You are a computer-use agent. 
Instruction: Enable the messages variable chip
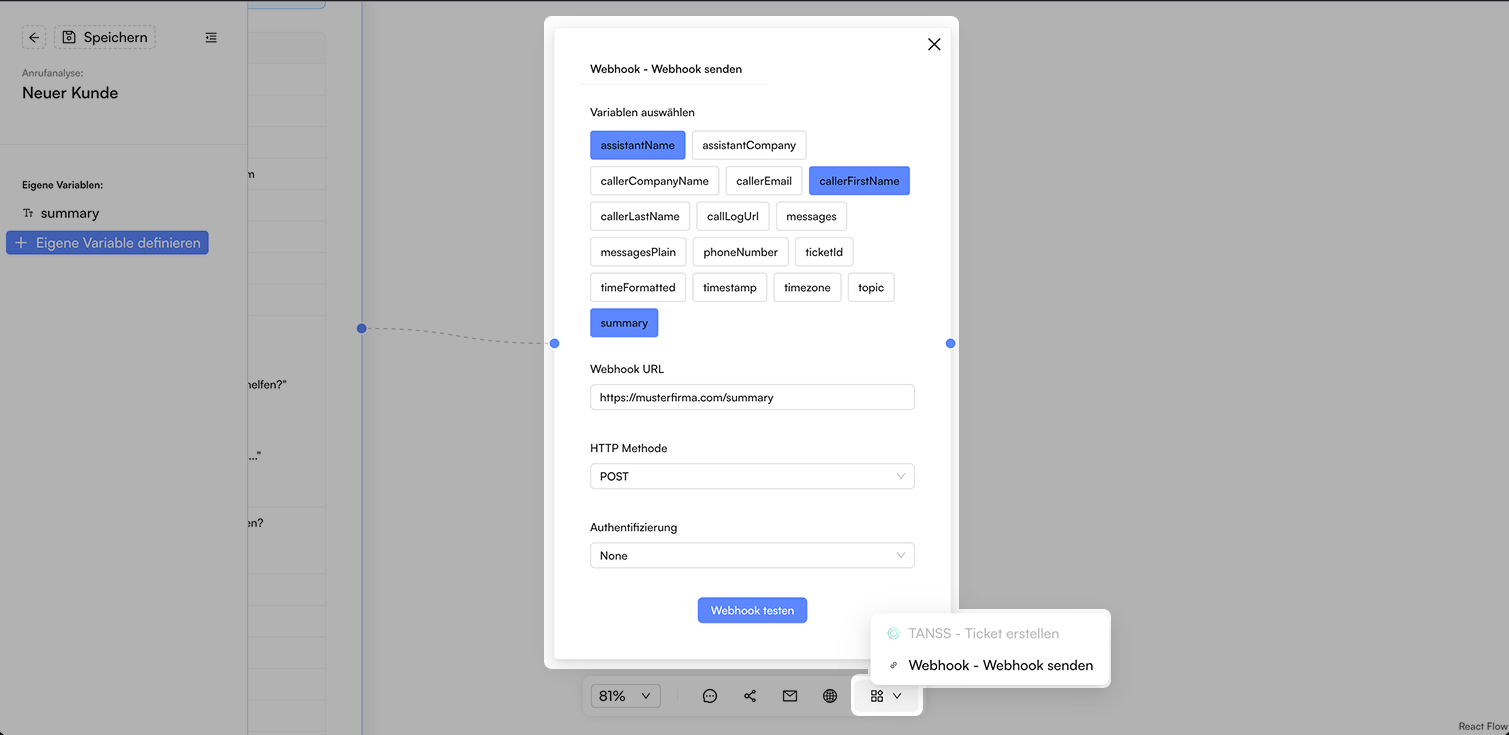tap(811, 216)
